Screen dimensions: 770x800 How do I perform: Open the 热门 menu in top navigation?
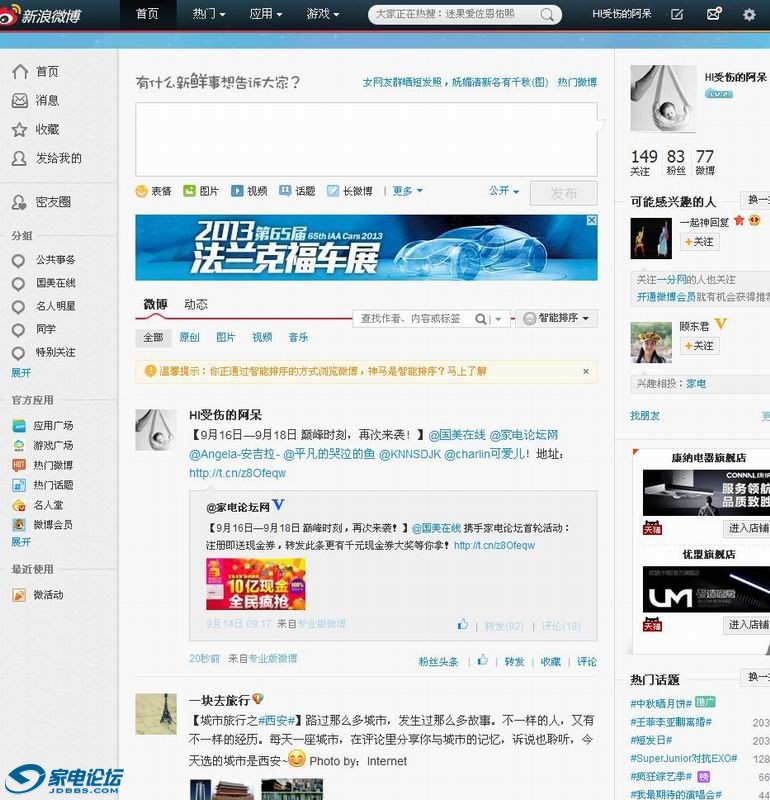208,15
